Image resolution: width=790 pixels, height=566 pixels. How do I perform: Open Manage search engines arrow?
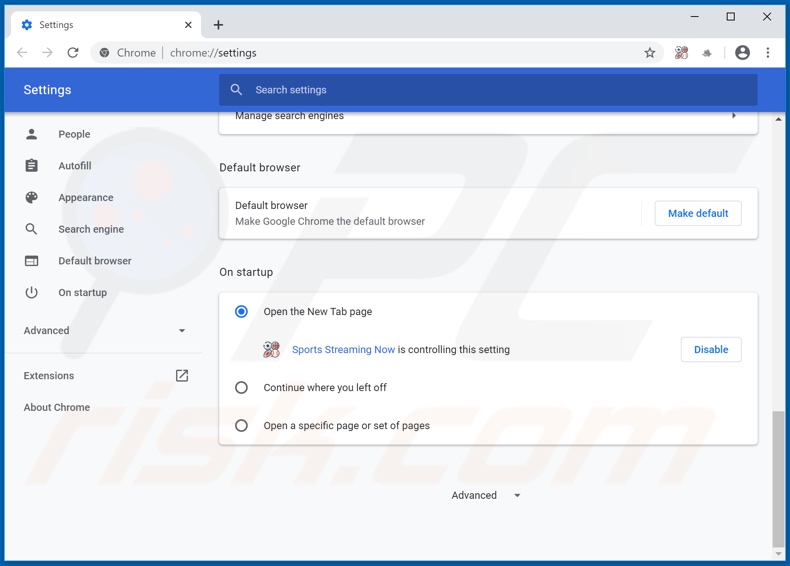pyautogui.click(x=734, y=116)
